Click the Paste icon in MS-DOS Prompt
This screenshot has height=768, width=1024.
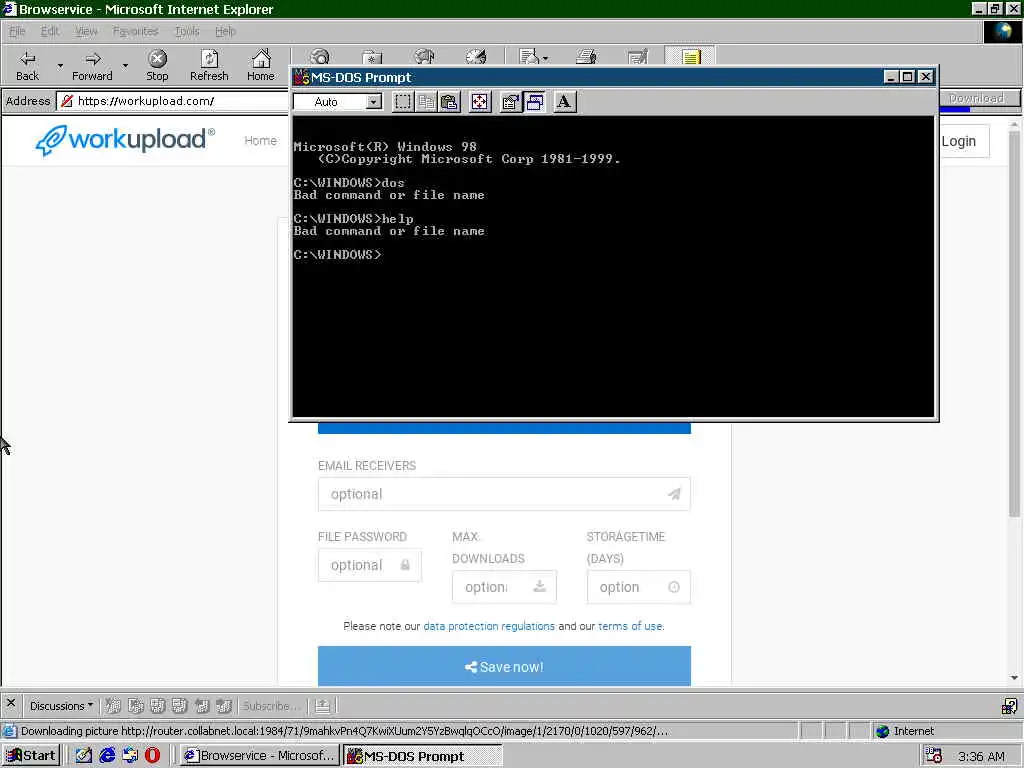coord(449,102)
